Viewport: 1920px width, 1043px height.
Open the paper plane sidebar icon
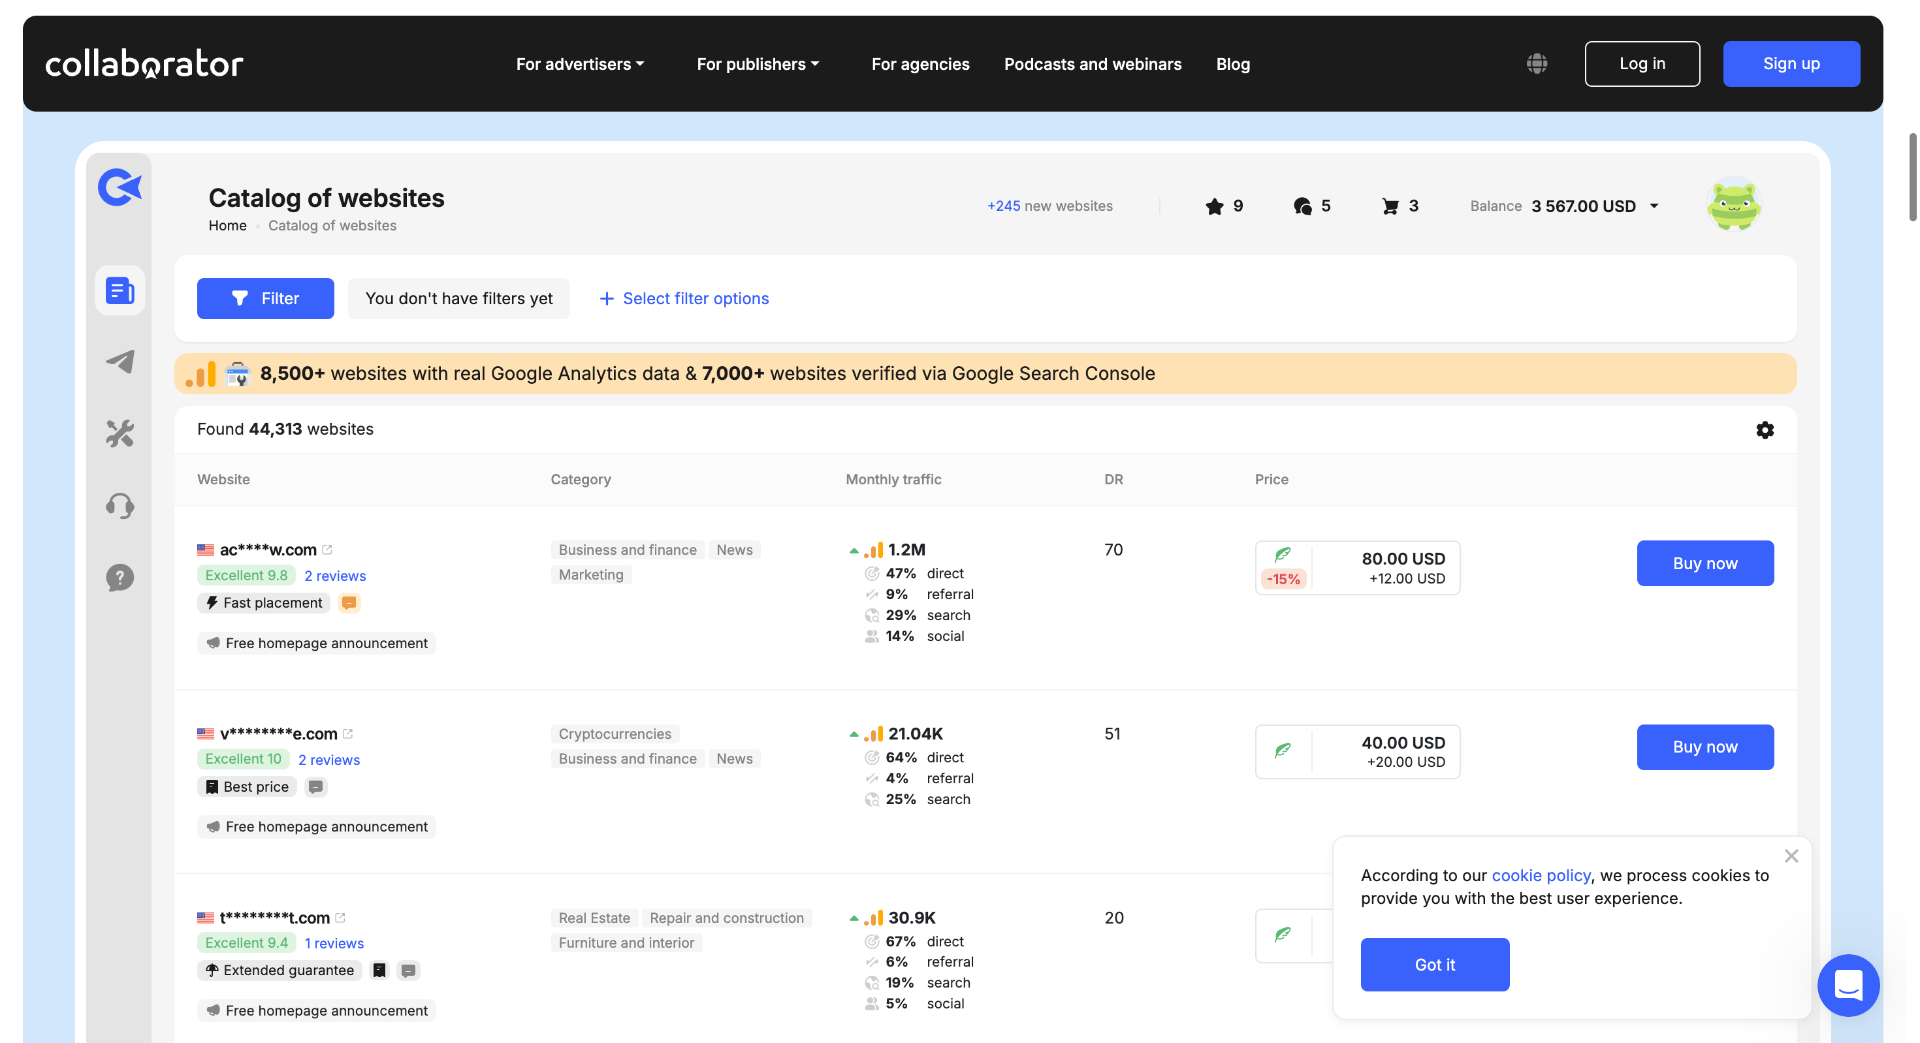click(x=120, y=362)
